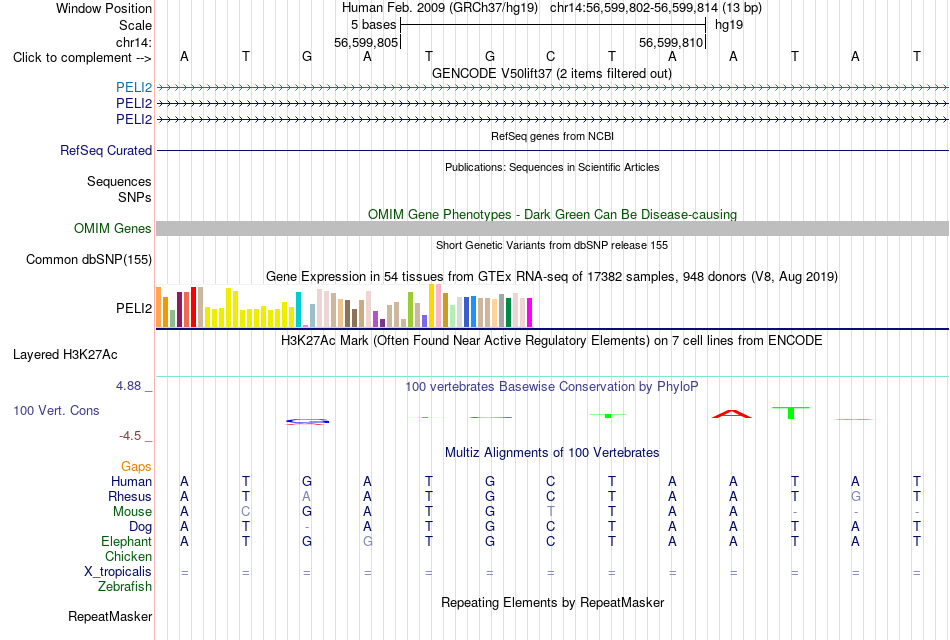The height and width of the screenshot is (640, 950).
Task: Select the Elephant species row label
Action: [x=126, y=542]
